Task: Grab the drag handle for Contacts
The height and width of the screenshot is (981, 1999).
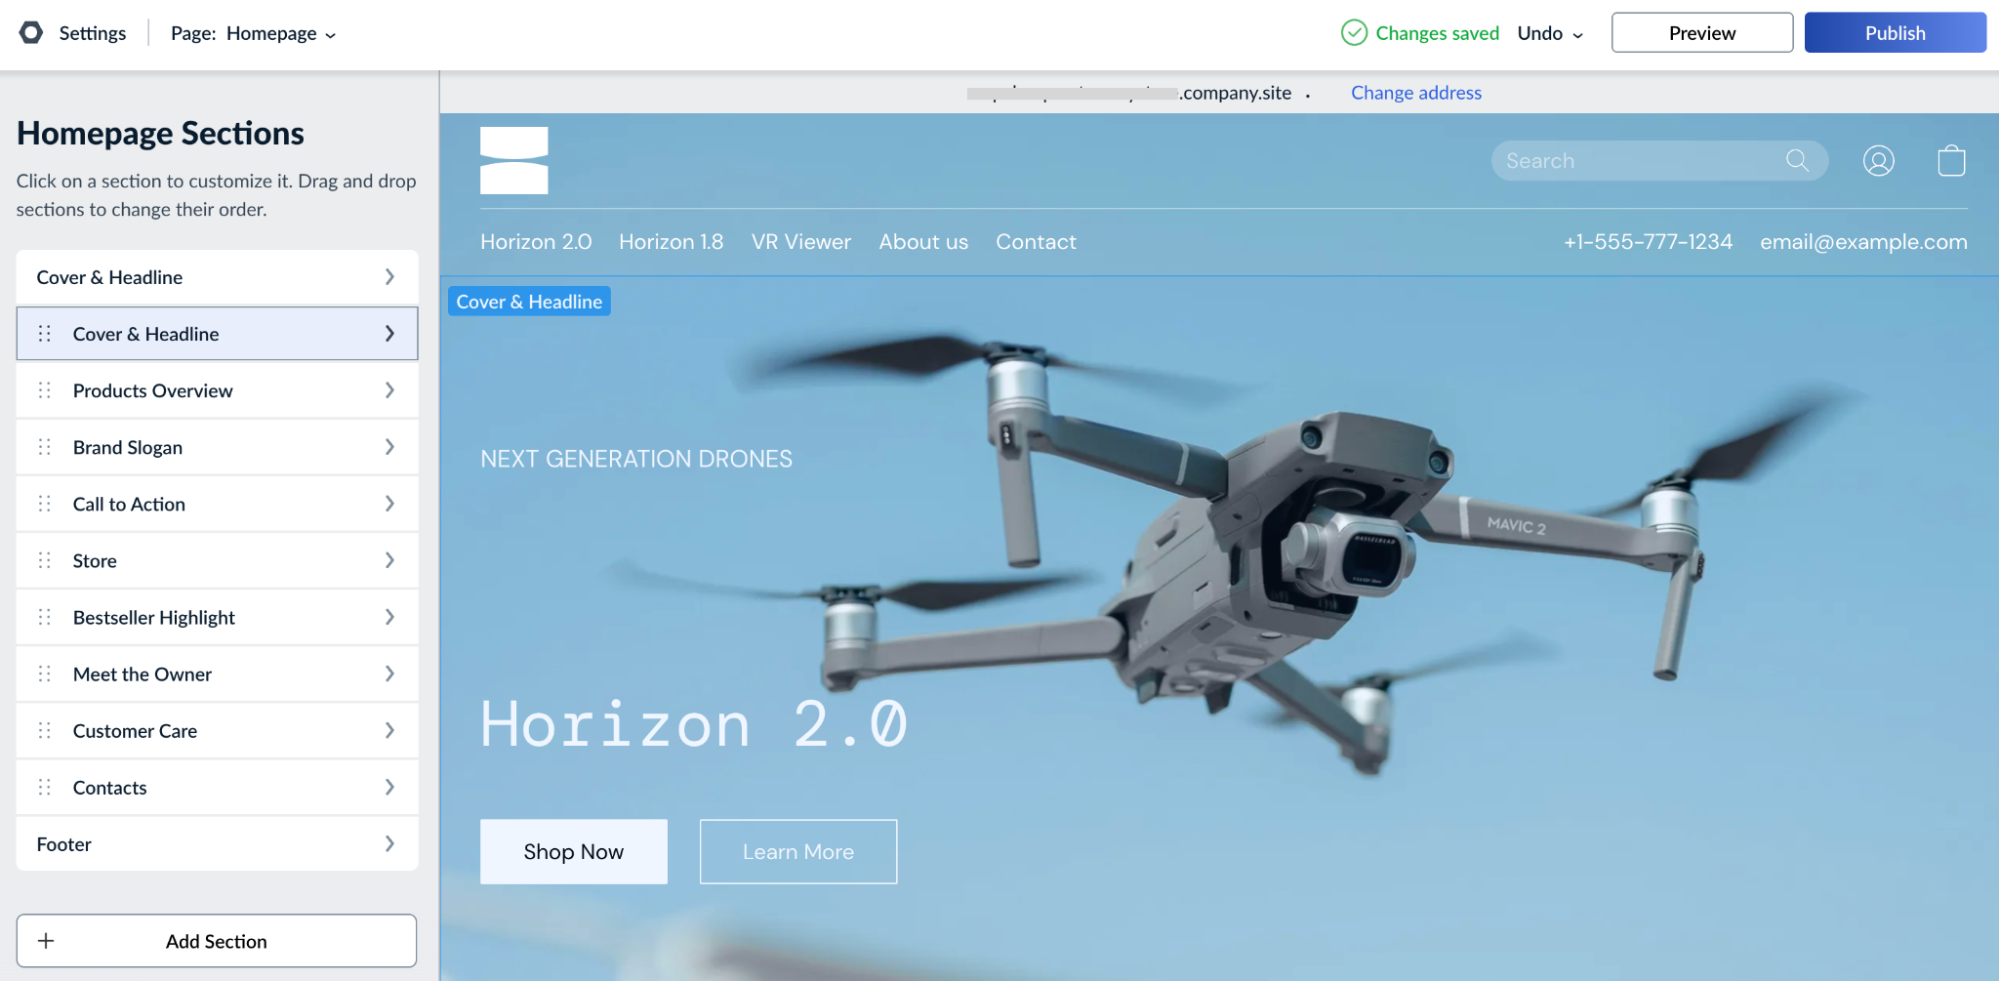Action: [x=45, y=788]
